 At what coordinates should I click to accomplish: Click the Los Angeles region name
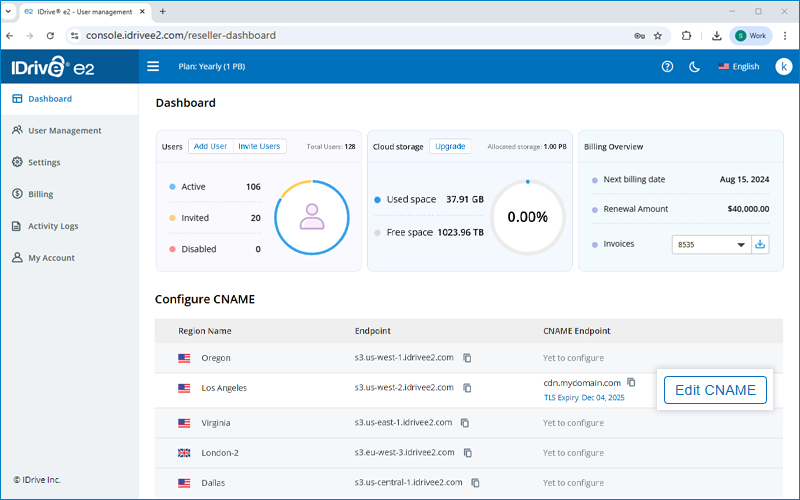pos(224,388)
